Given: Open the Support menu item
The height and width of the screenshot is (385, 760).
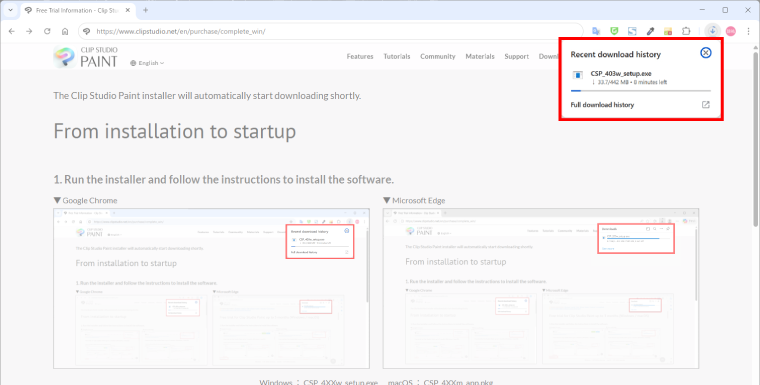Looking at the screenshot, I should coord(517,56).
